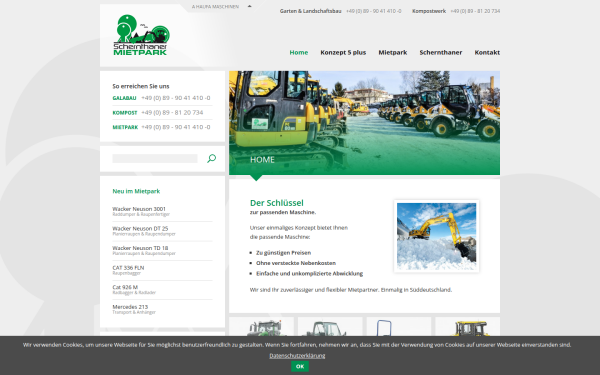Open the Datenschutzerklärung link
This screenshot has width=600, height=375.
pos(297,355)
